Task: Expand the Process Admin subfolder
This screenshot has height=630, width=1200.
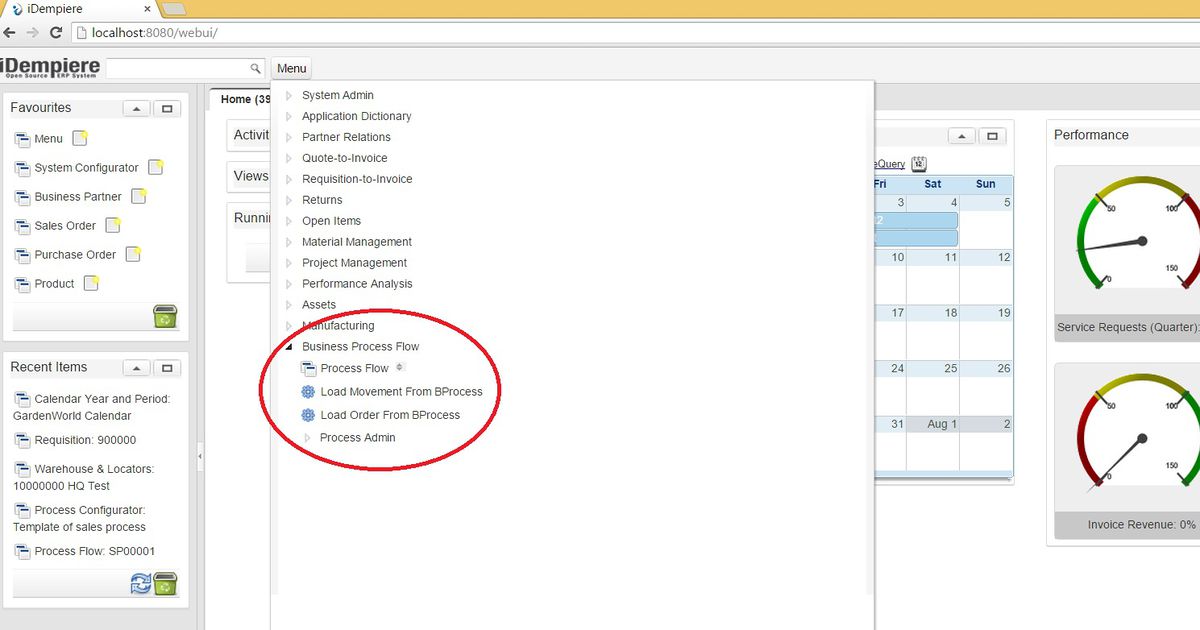Action: [x=308, y=438]
